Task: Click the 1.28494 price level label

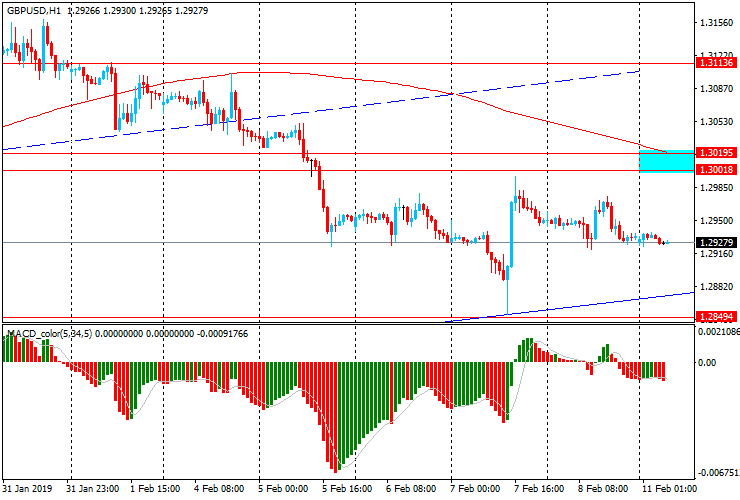Action: tap(716, 317)
